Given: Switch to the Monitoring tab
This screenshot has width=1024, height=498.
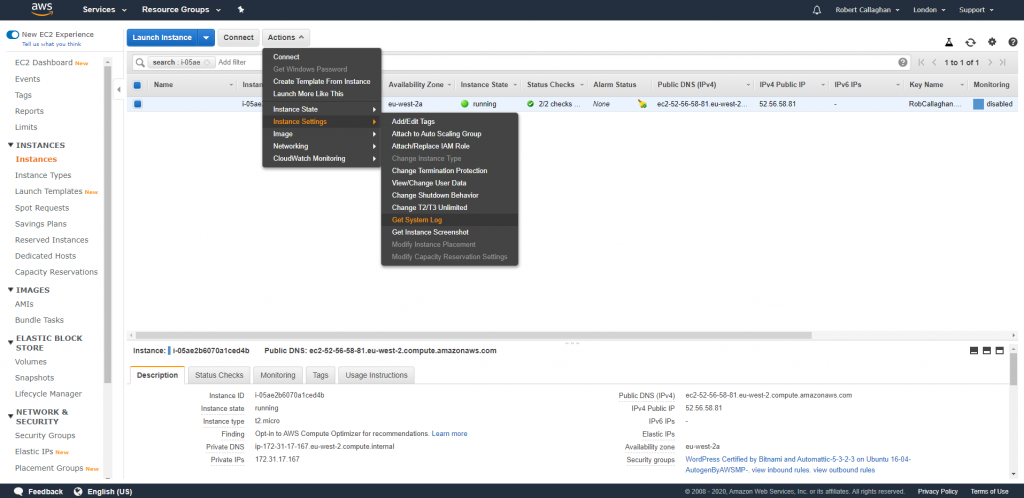Looking at the screenshot, I should 278,375.
